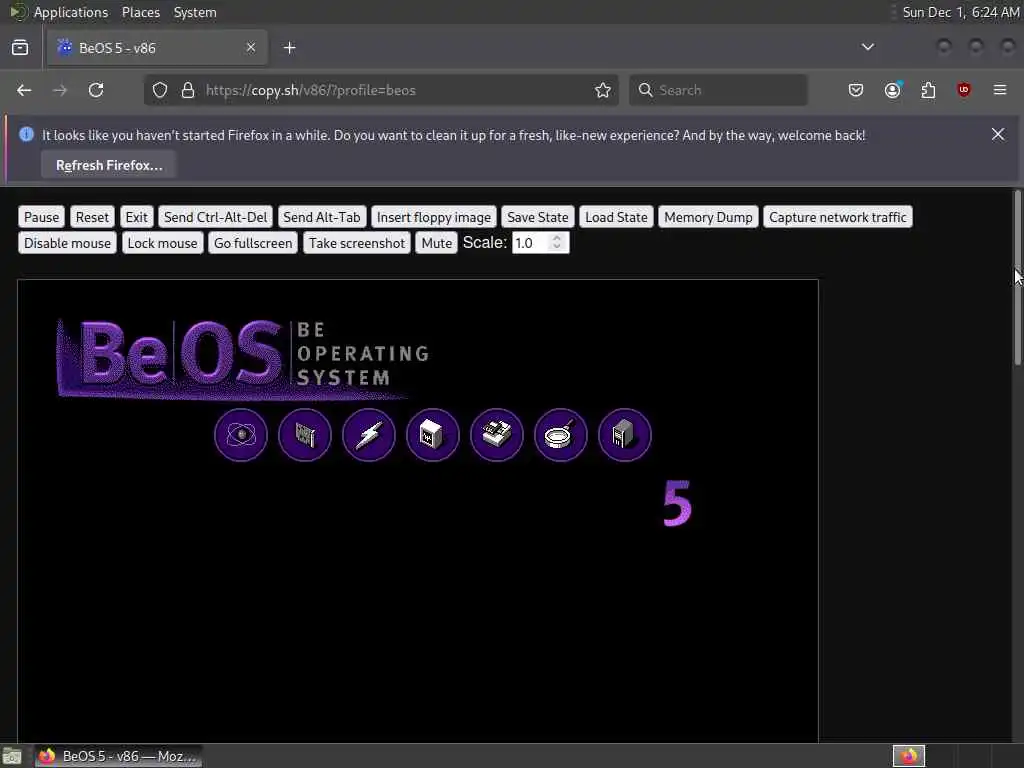Click the BeOS stacked disks boot icon

pos(497,435)
